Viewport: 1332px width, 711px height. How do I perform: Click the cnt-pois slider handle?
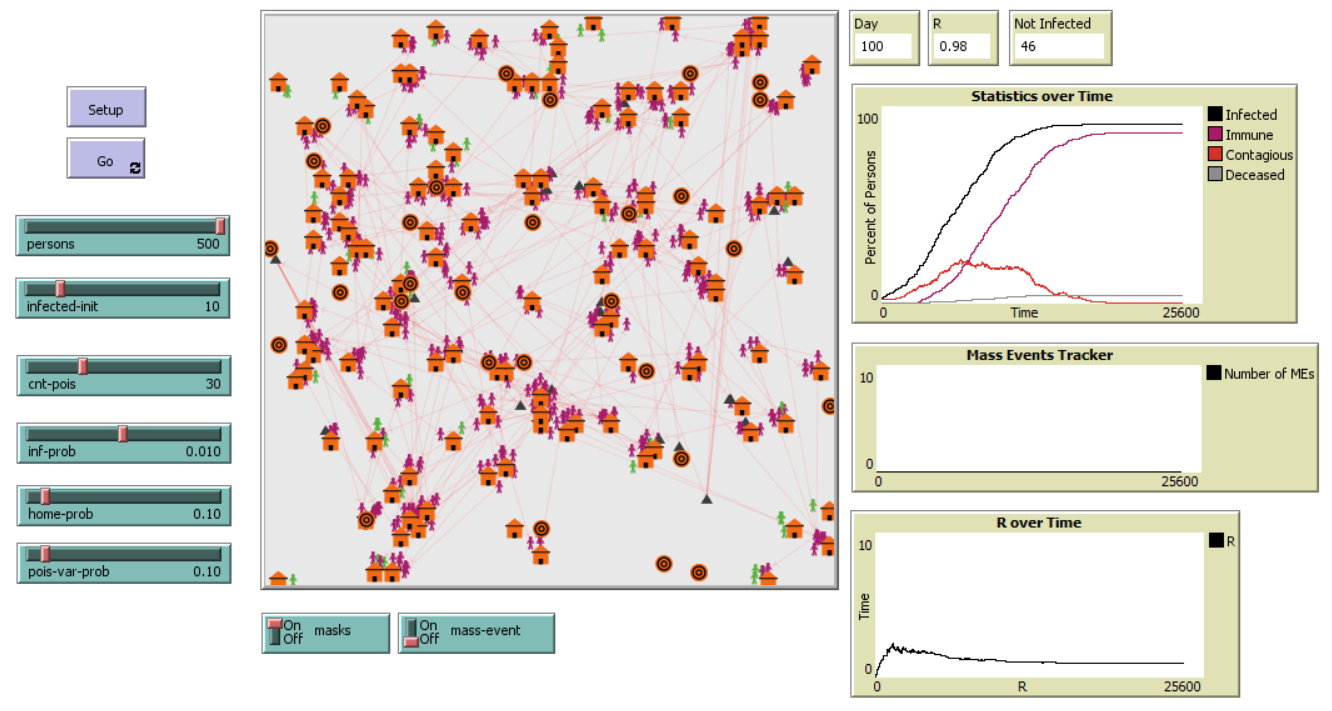[83, 366]
